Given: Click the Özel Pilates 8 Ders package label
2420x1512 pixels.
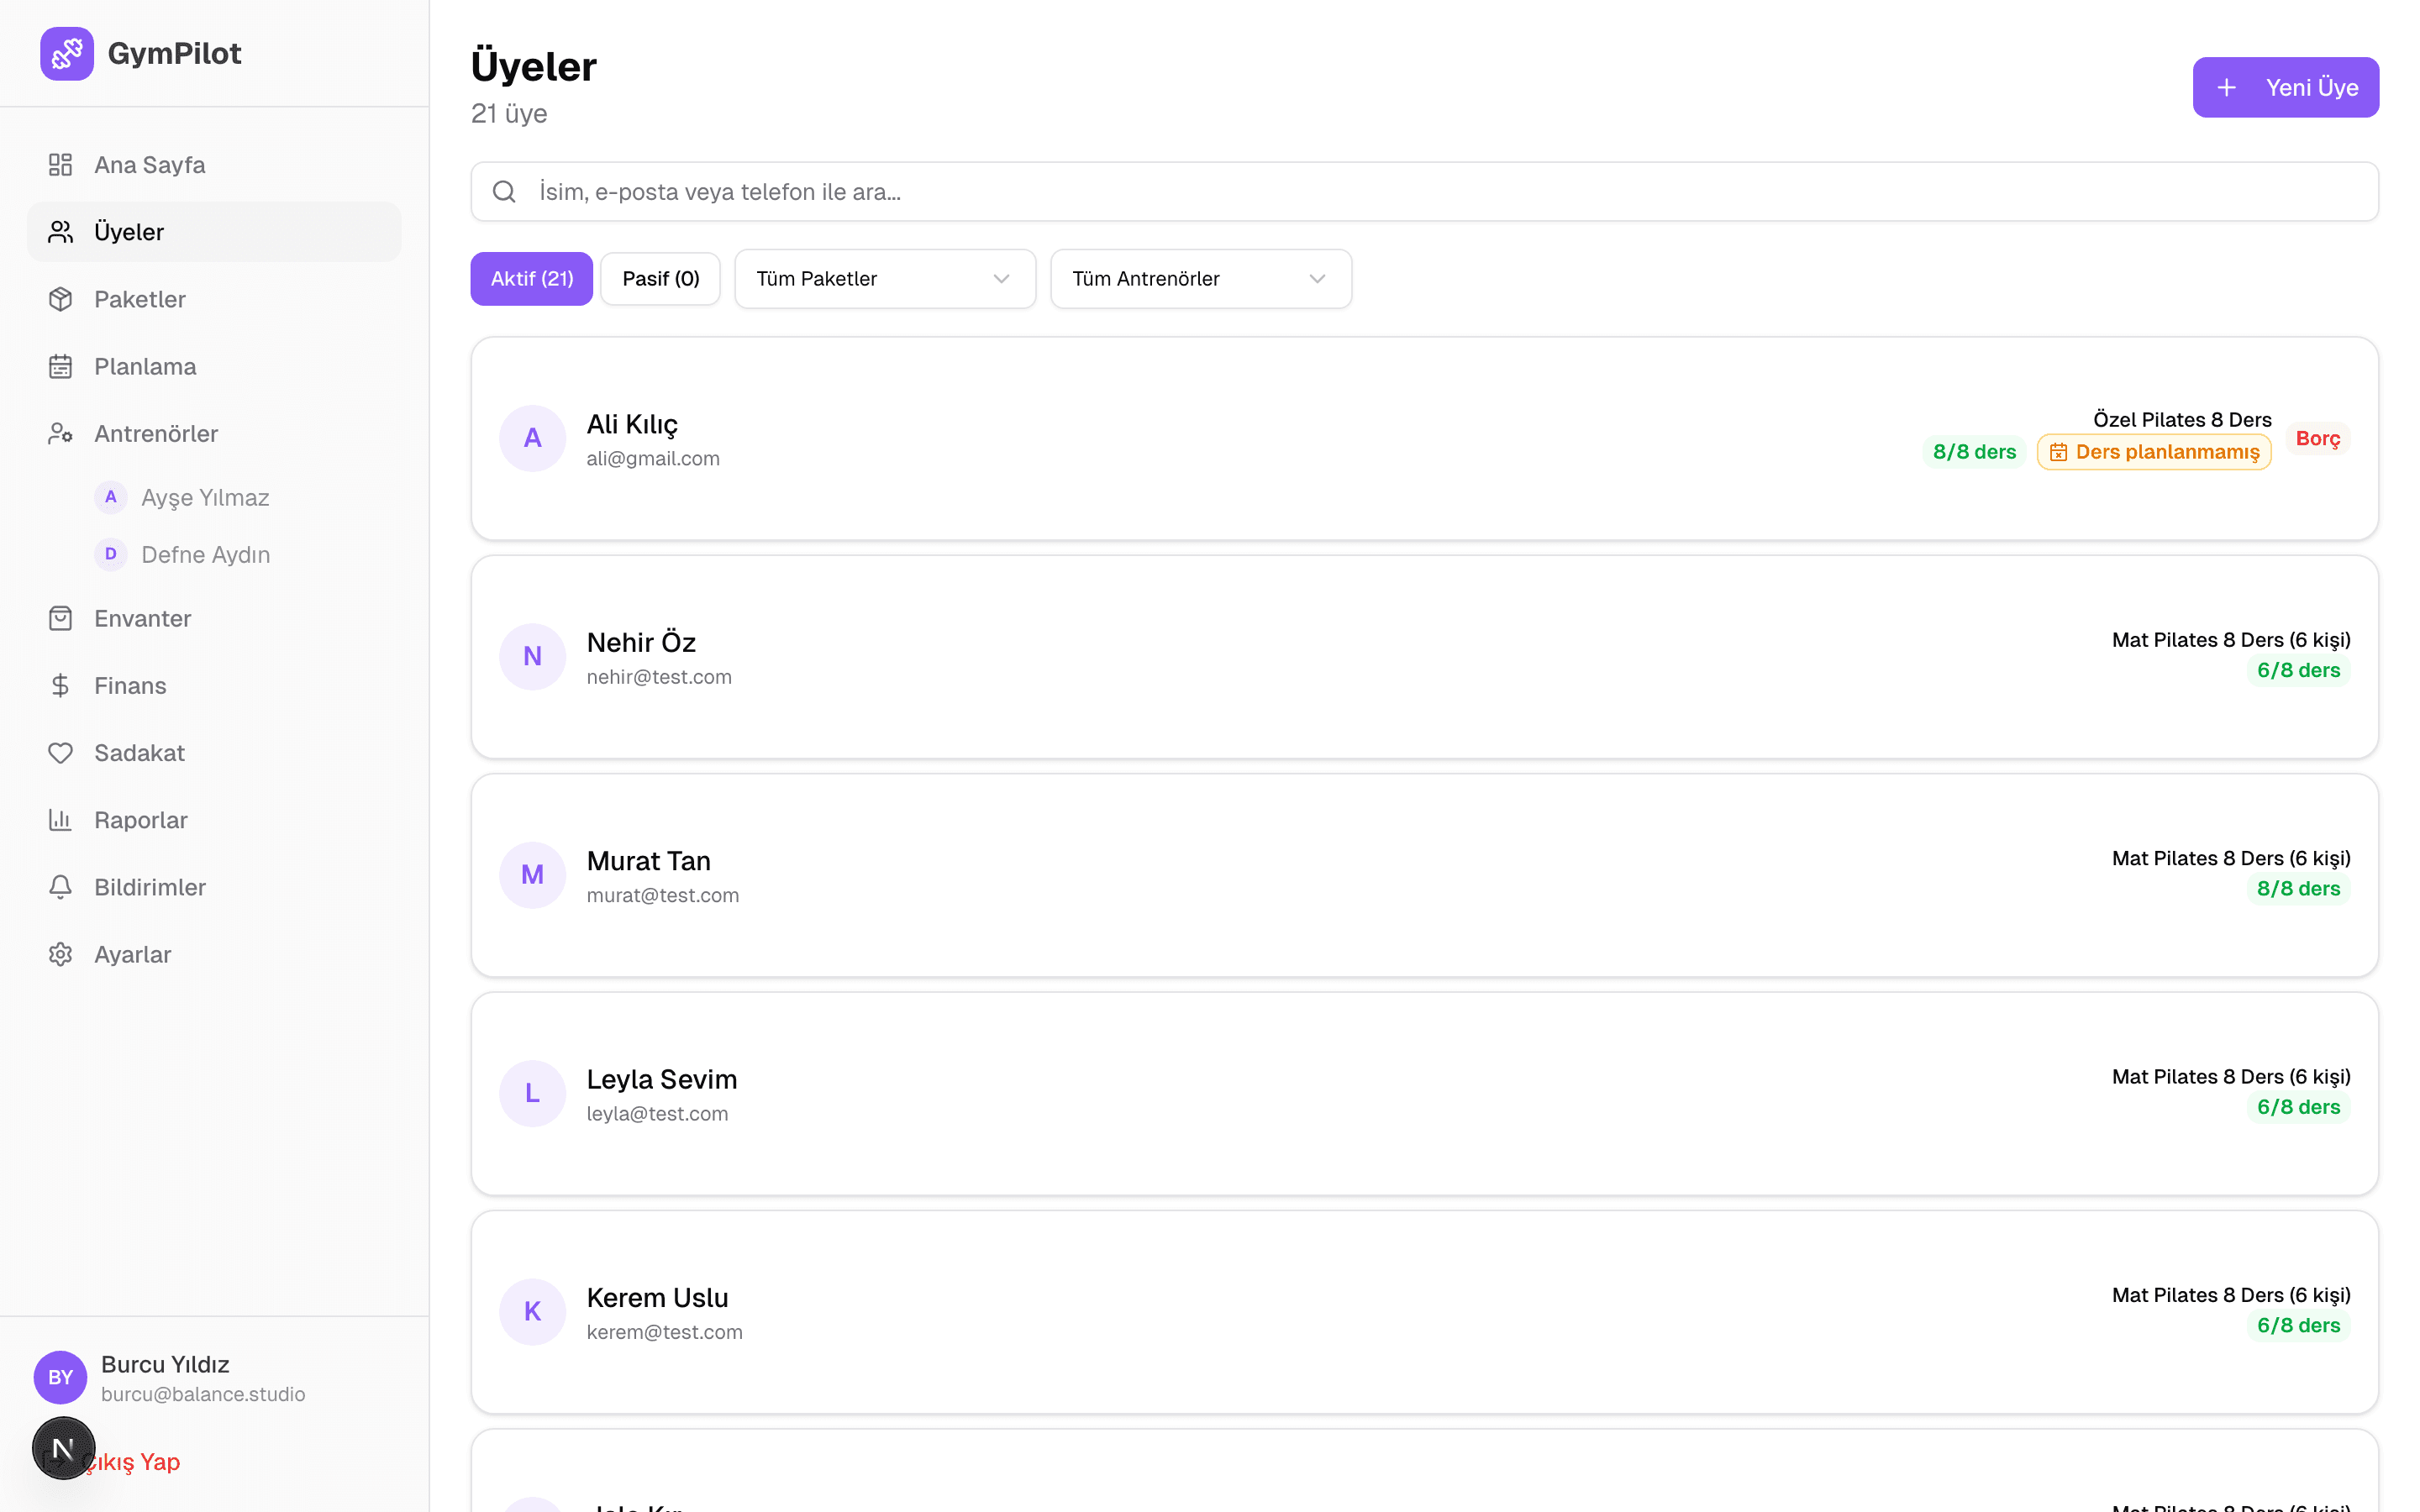Looking at the screenshot, I should pos(2182,420).
